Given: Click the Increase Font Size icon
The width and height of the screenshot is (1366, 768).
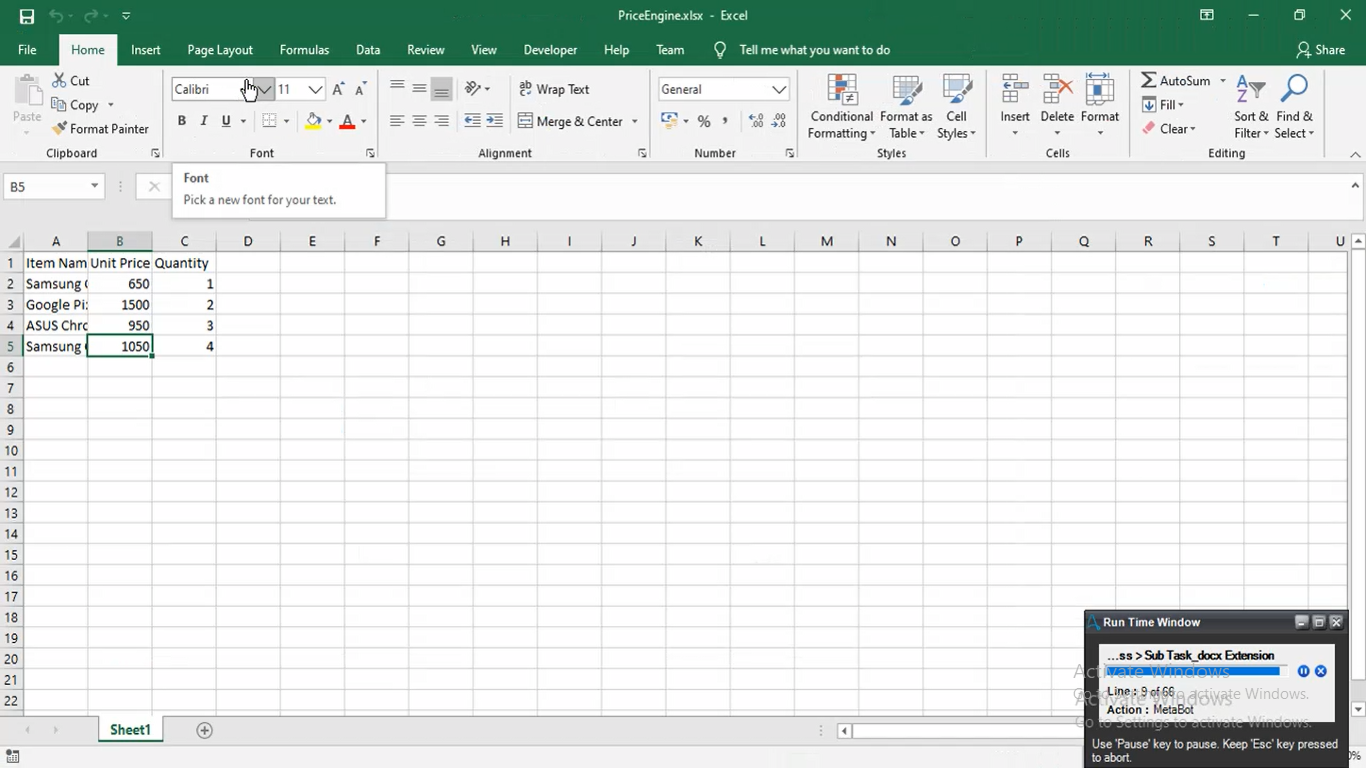Looking at the screenshot, I should click(338, 90).
